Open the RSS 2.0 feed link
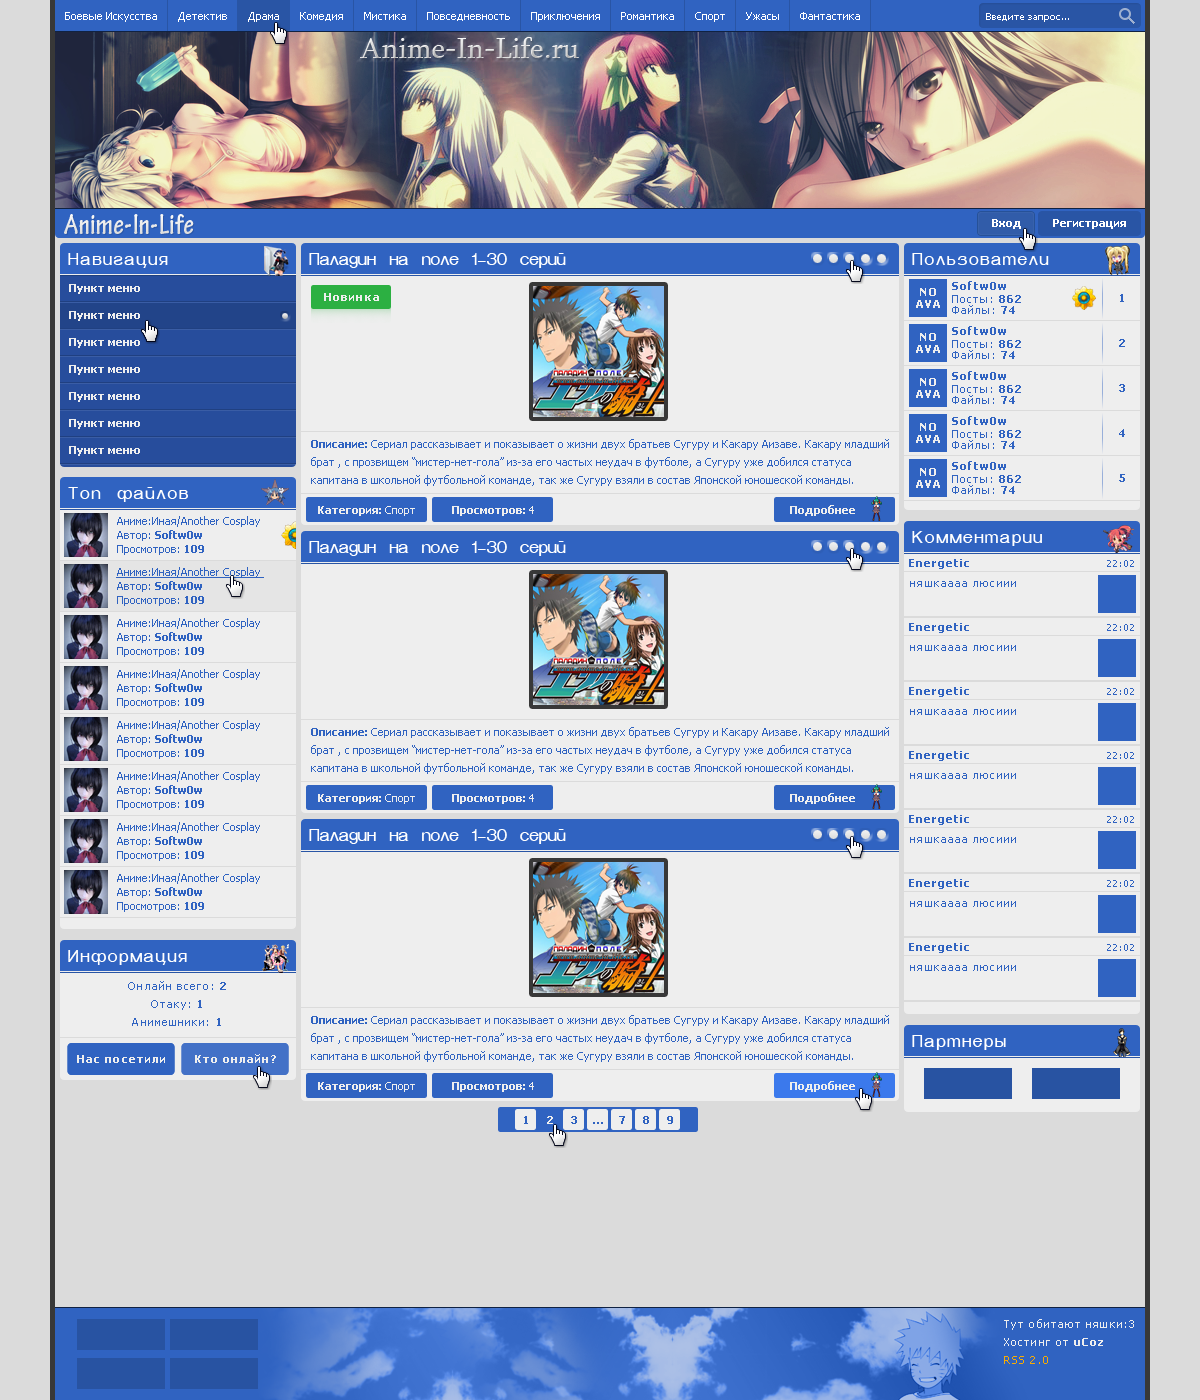 (x=1026, y=1360)
